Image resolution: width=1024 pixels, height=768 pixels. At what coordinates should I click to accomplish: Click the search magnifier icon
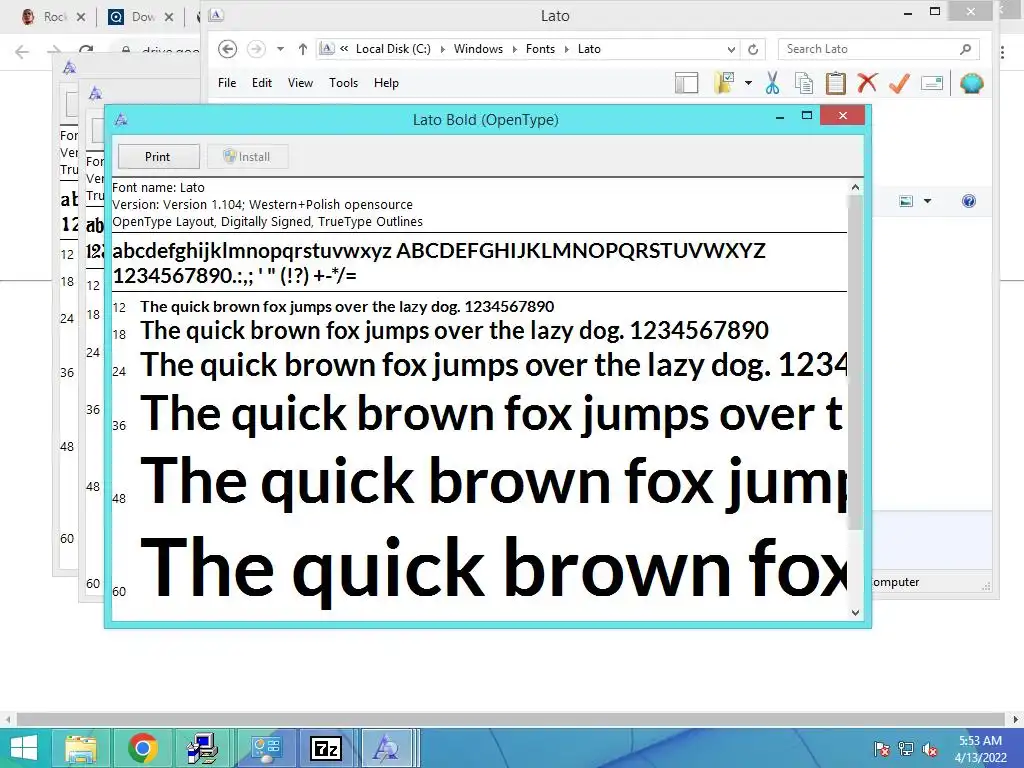pyautogui.click(x=965, y=49)
